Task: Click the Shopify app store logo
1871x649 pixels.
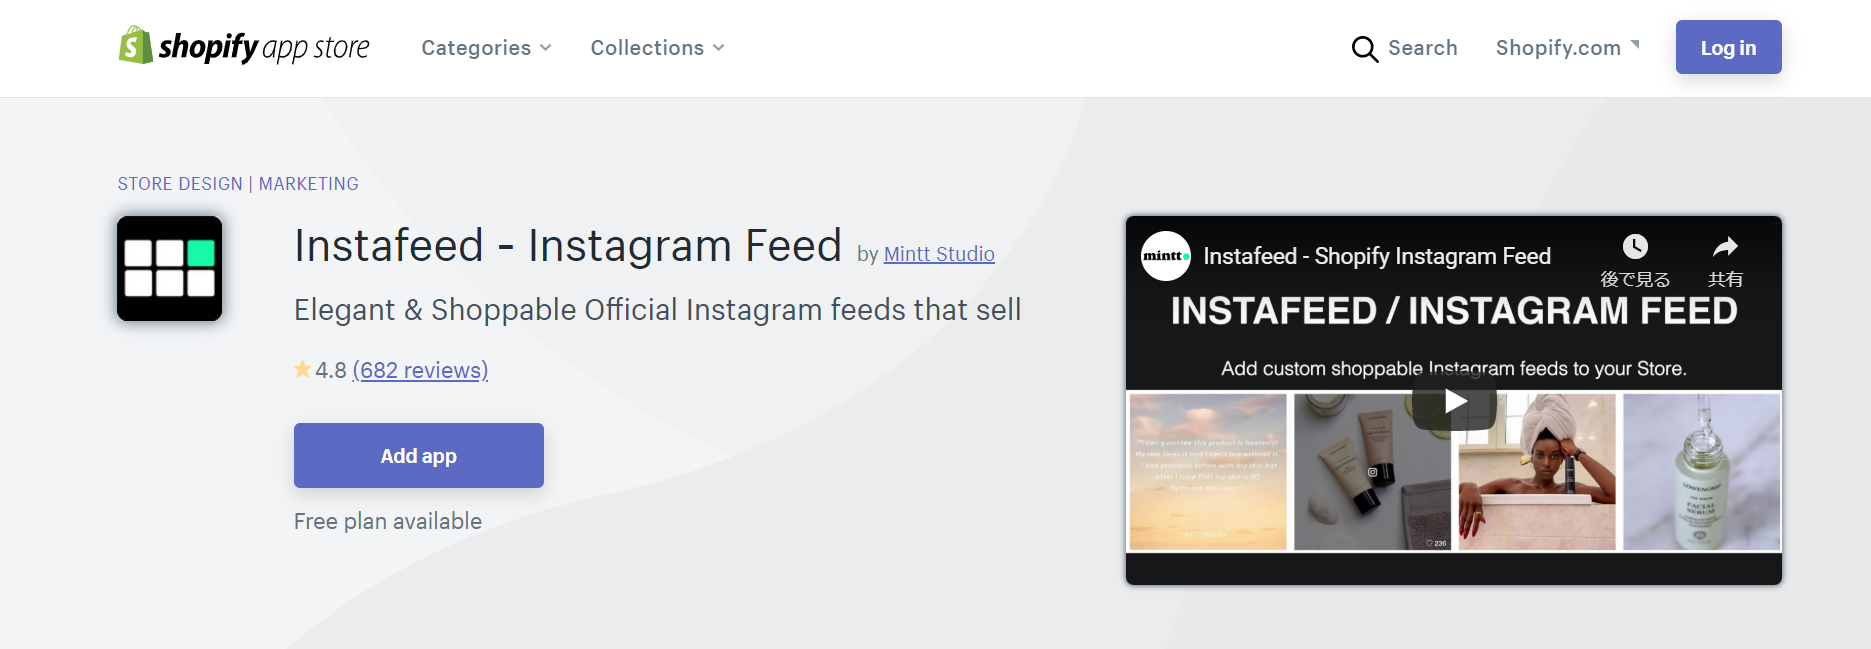Action: pos(244,47)
